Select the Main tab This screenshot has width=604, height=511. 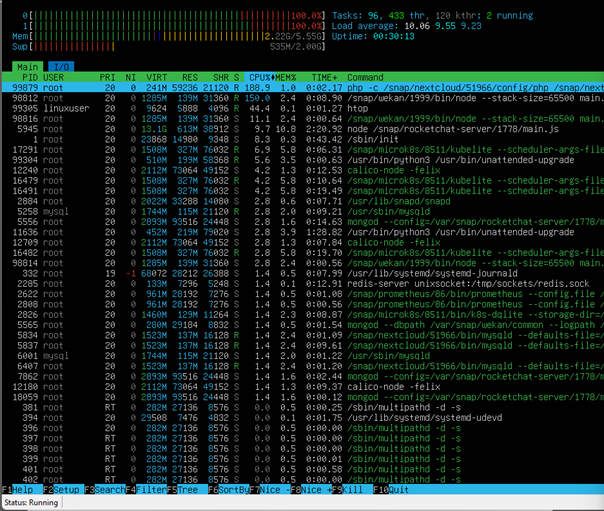27,66
